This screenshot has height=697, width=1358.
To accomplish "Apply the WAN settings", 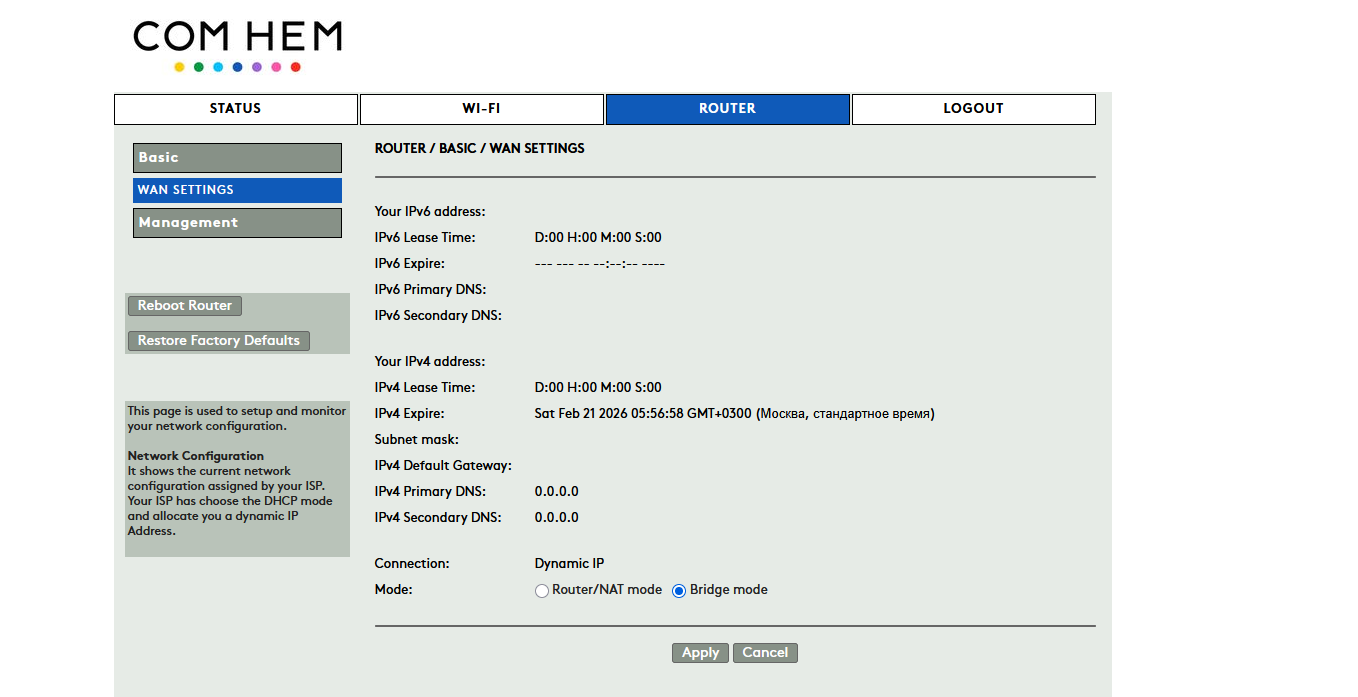I will pyautogui.click(x=700, y=653).
